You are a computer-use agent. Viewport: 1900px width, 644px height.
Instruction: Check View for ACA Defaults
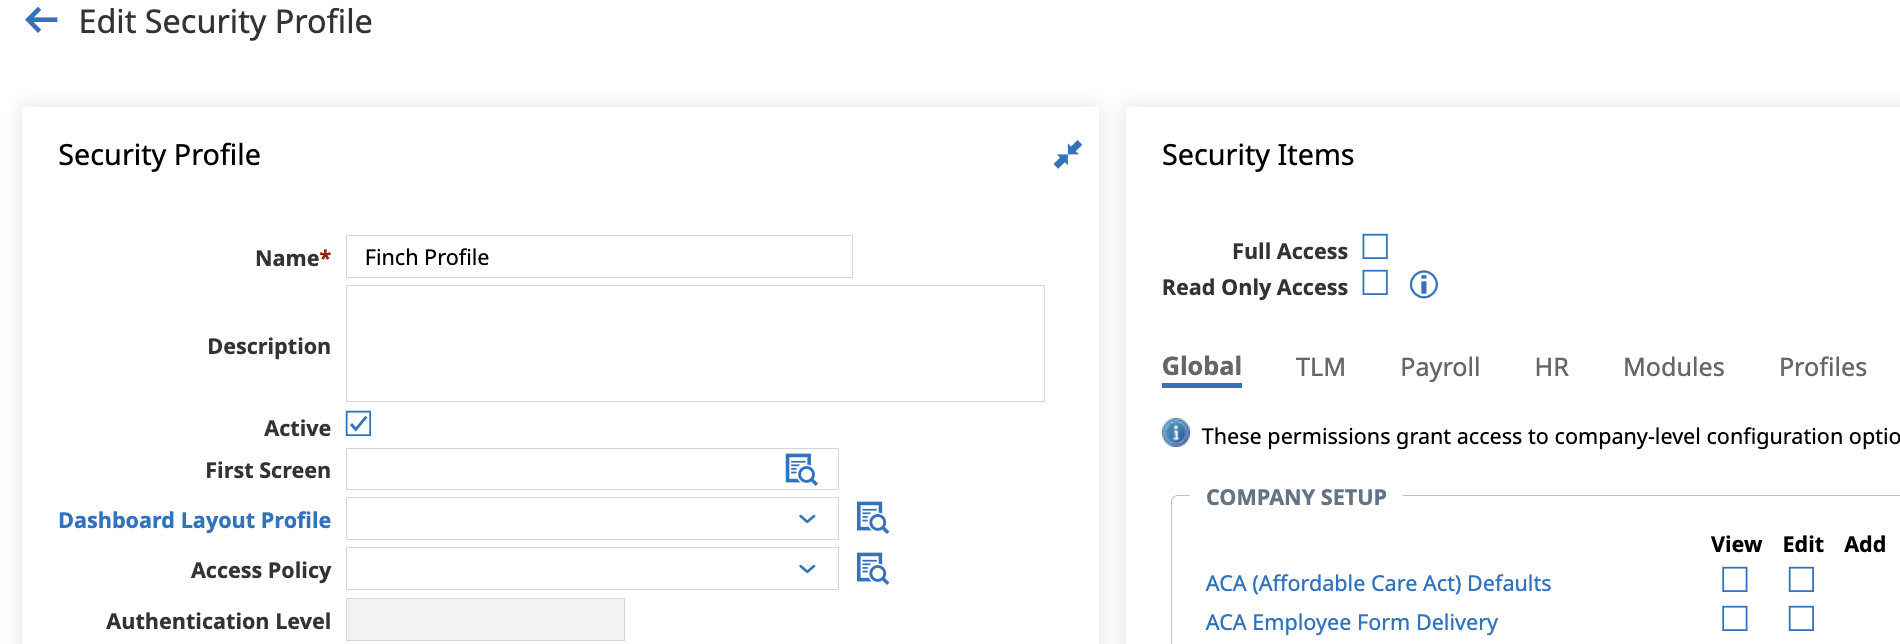(x=1735, y=580)
